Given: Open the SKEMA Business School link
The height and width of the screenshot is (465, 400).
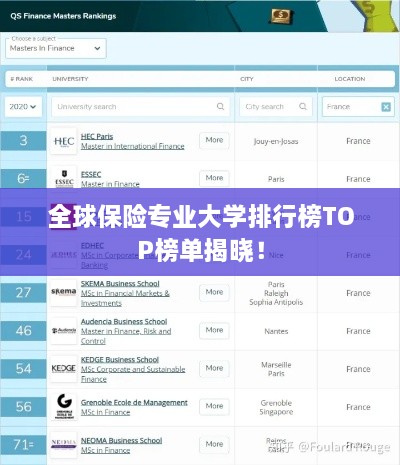Looking at the screenshot, I should tap(120, 284).
